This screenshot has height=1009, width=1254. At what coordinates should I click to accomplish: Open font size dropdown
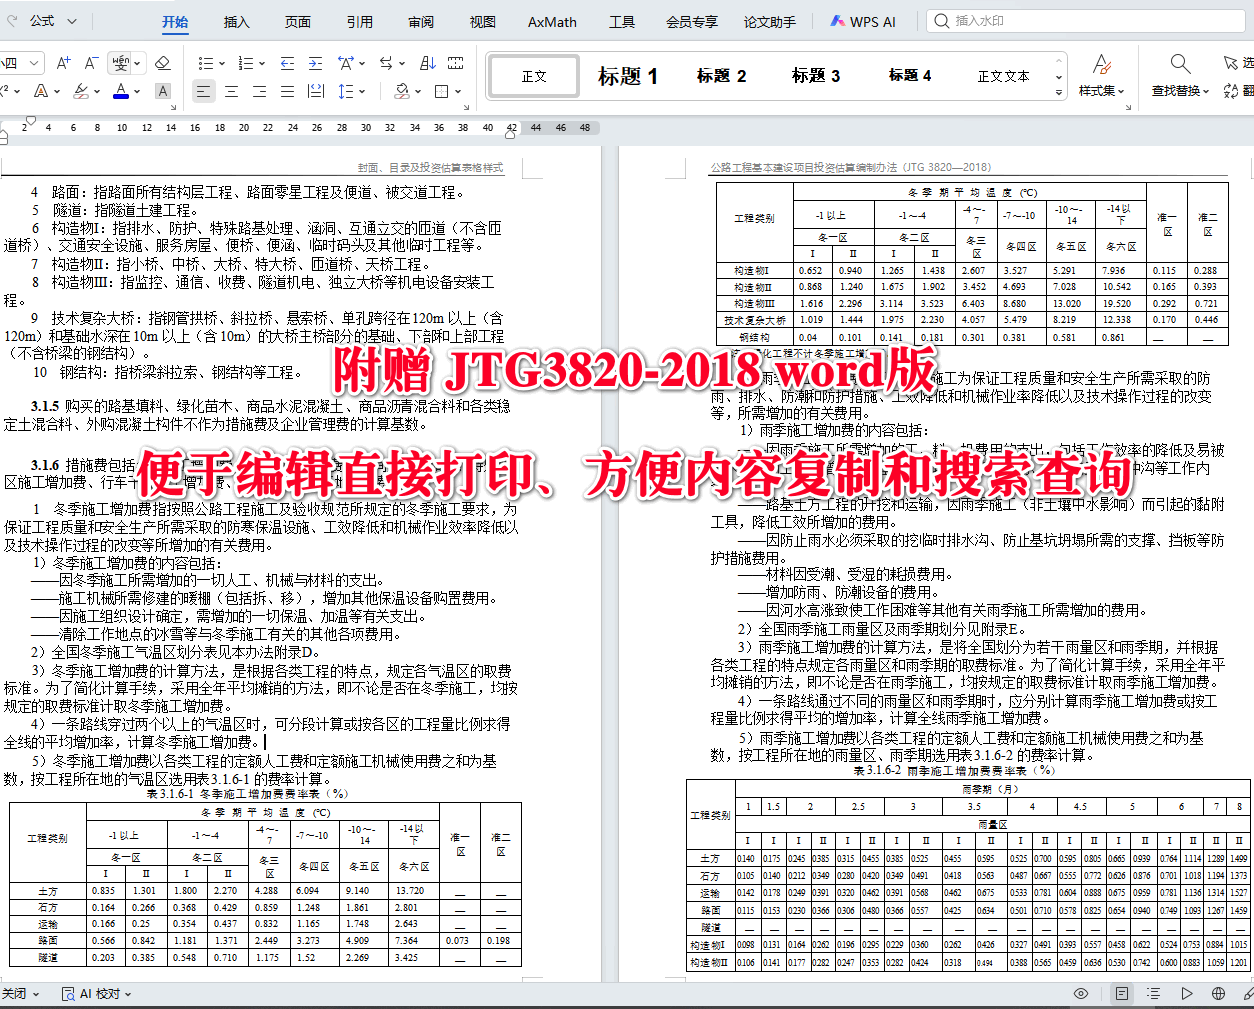pyautogui.click(x=35, y=63)
